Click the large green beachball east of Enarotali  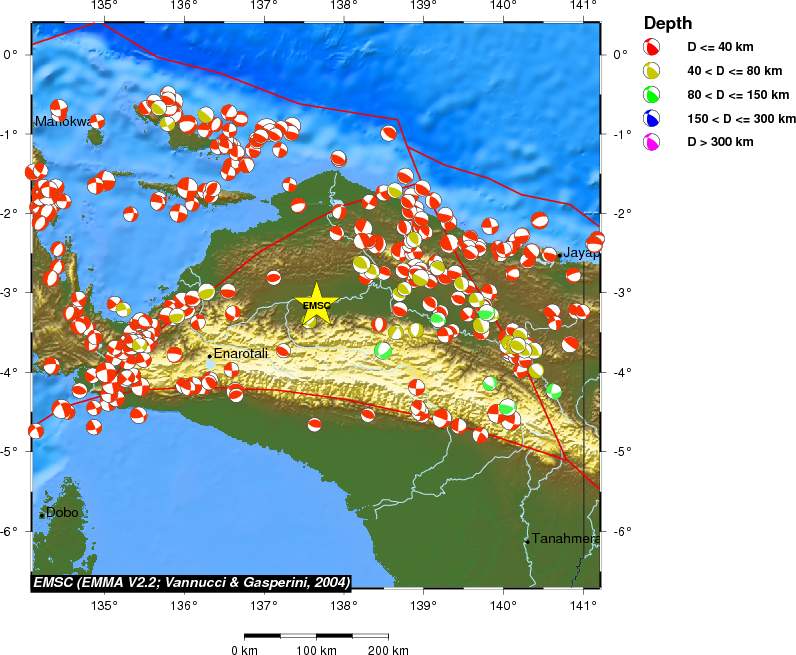click(x=384, y=350)
